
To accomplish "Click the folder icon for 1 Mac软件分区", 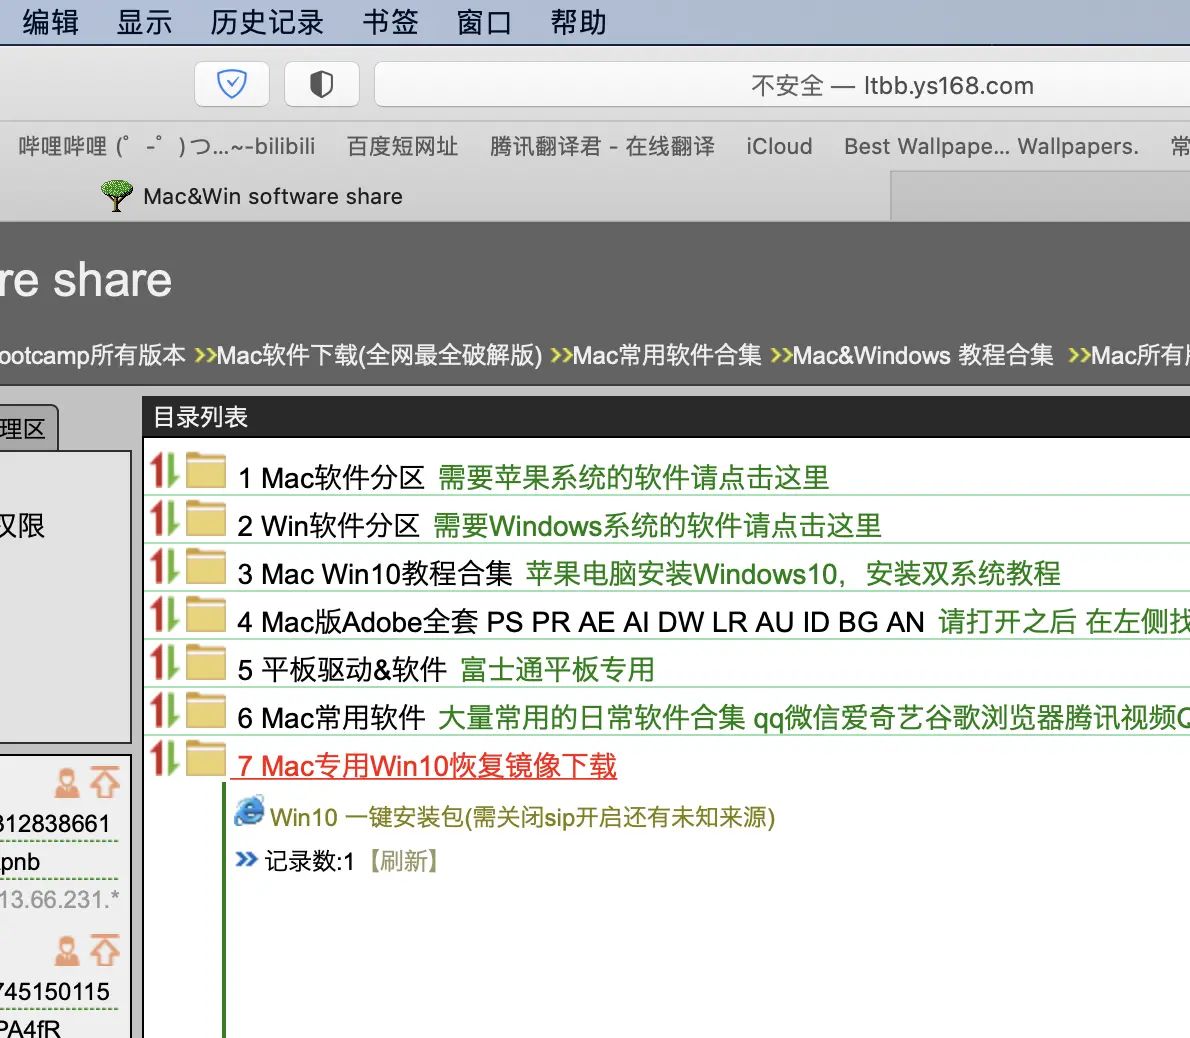I will pos(206,470).
